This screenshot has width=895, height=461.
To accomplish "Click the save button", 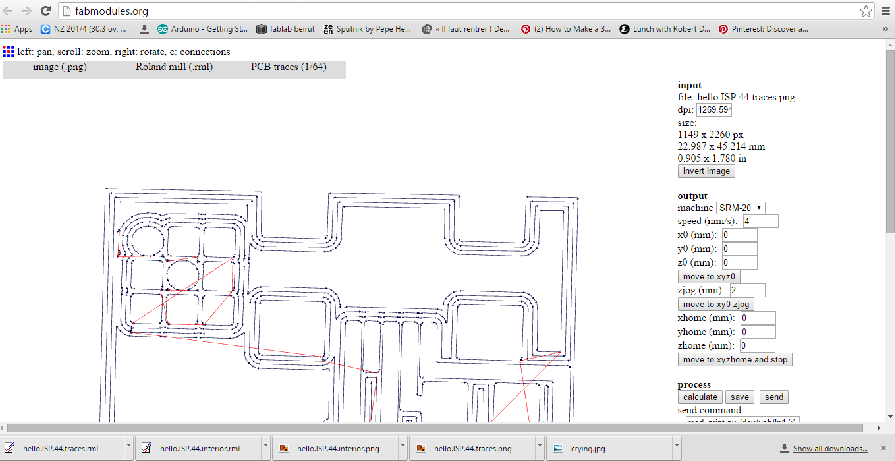I will click(x=740, y=397).
